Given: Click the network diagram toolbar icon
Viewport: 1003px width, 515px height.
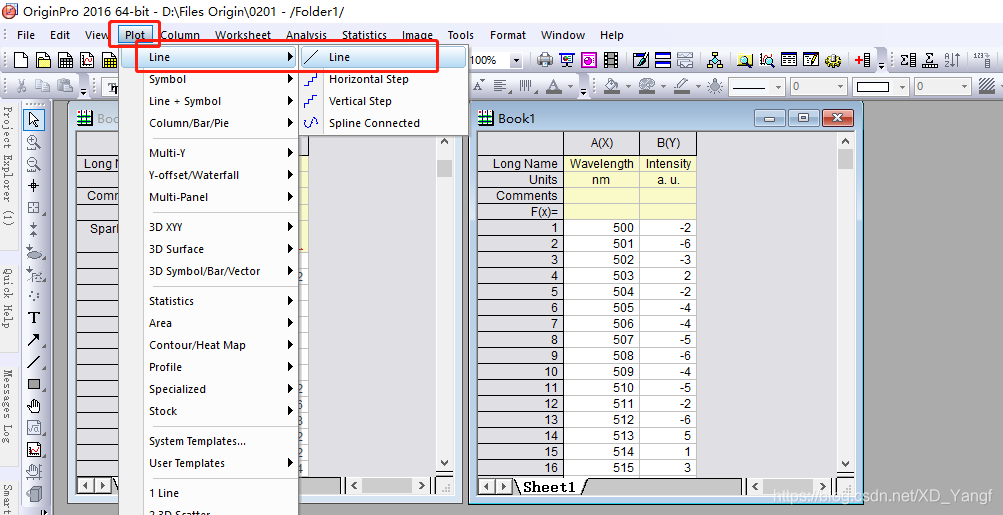Looking at the screenshot, I should 715,60.
